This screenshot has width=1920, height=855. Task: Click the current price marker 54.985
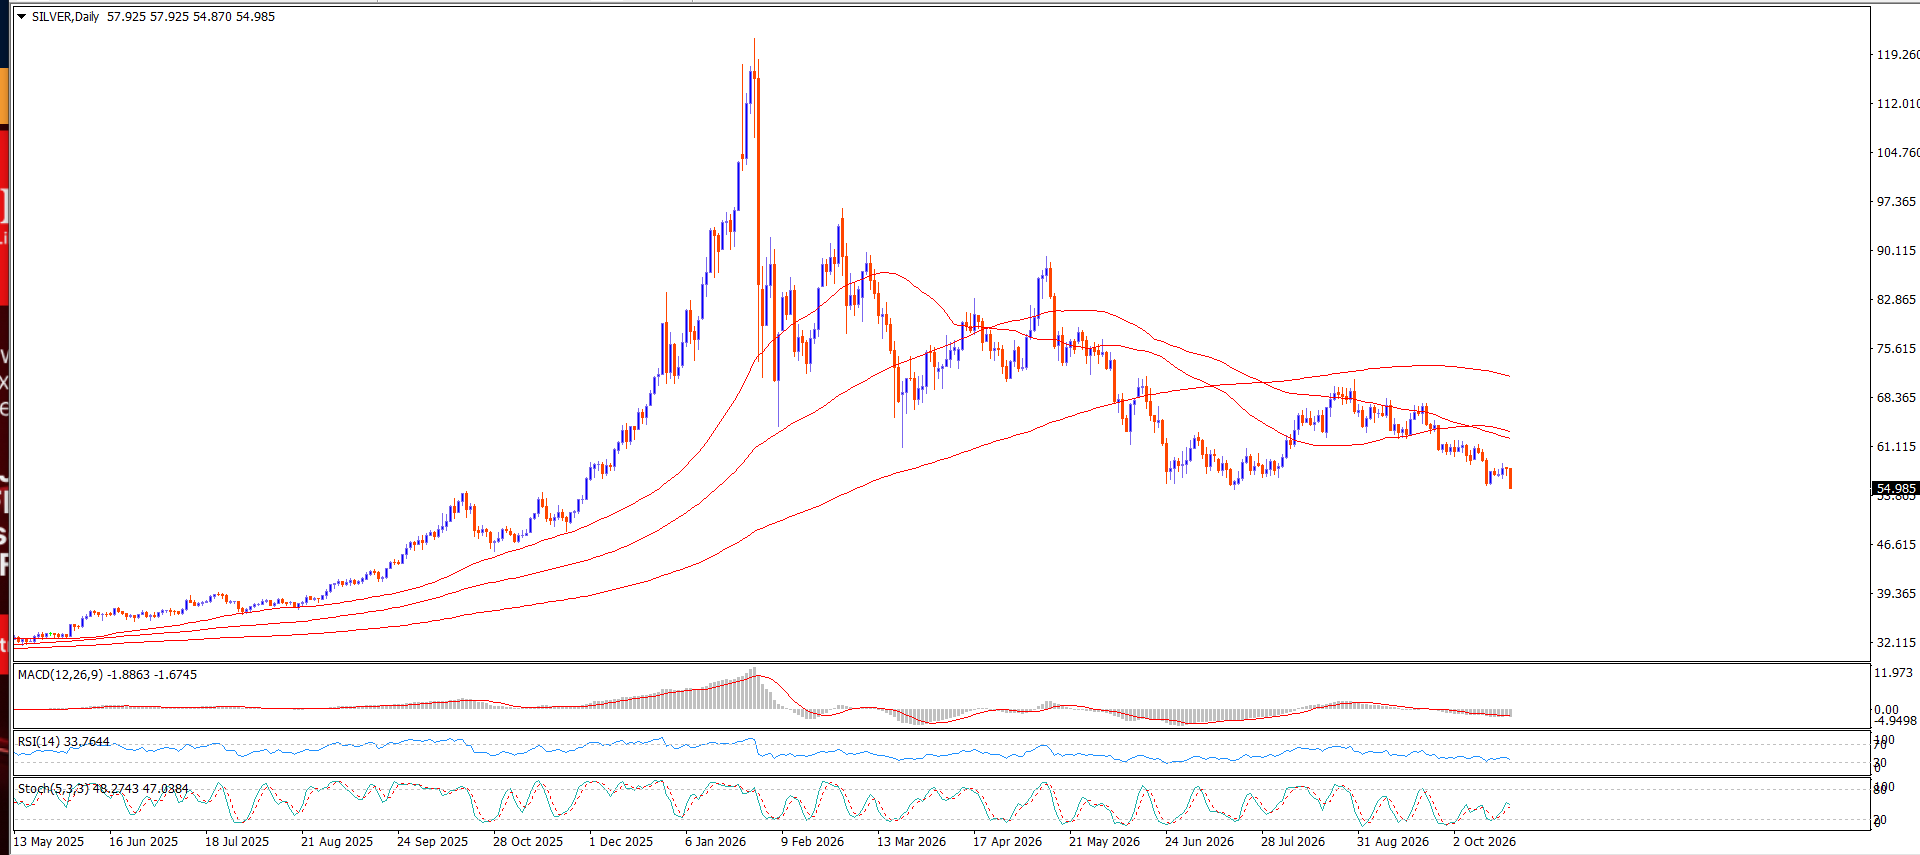[x=1896, y=489]
